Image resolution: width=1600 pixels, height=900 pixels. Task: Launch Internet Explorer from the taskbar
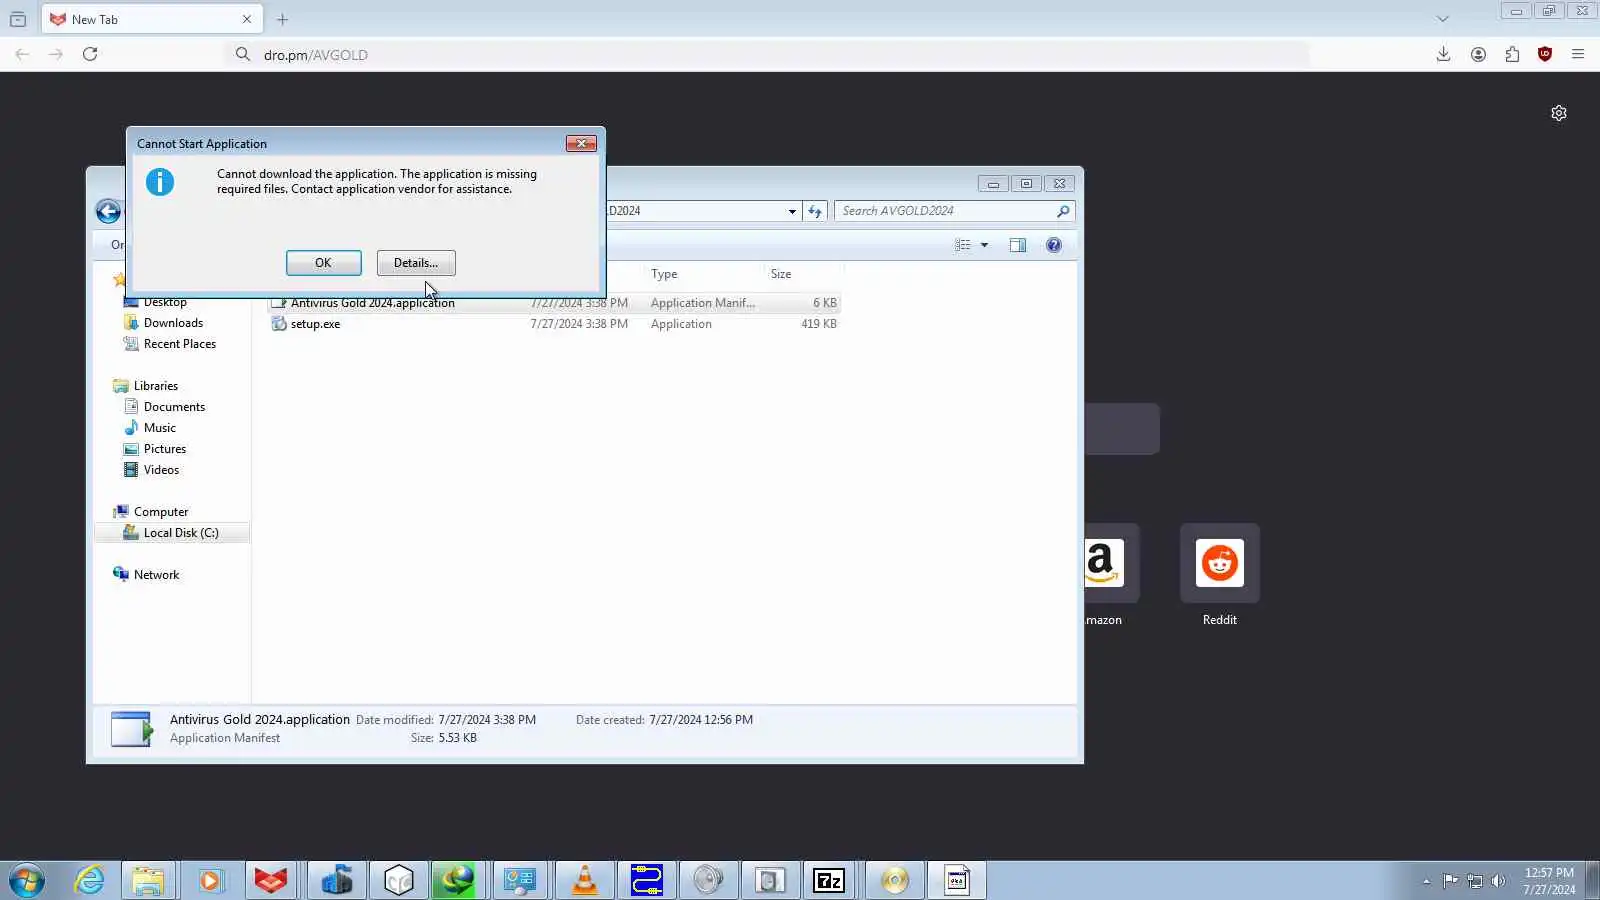[89, 880]
